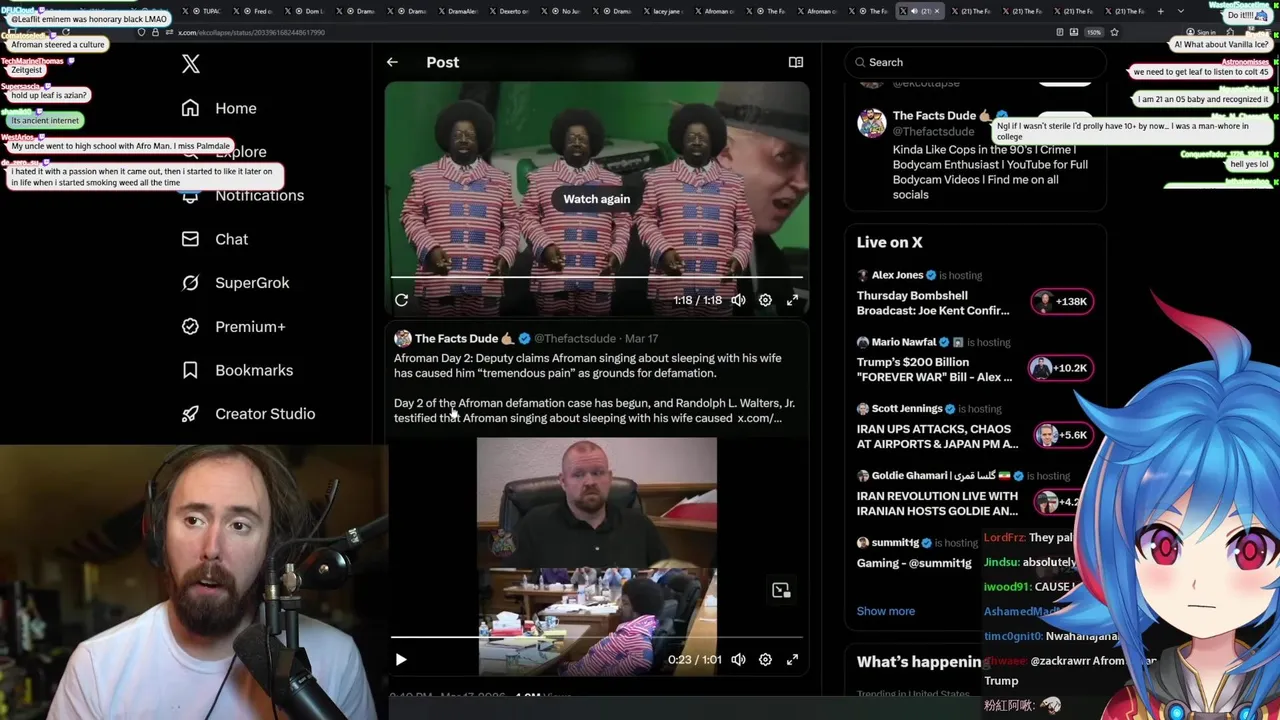
Task: Click 'Kinda Like Cops in the 90's' bio
Action: (990, 172)
